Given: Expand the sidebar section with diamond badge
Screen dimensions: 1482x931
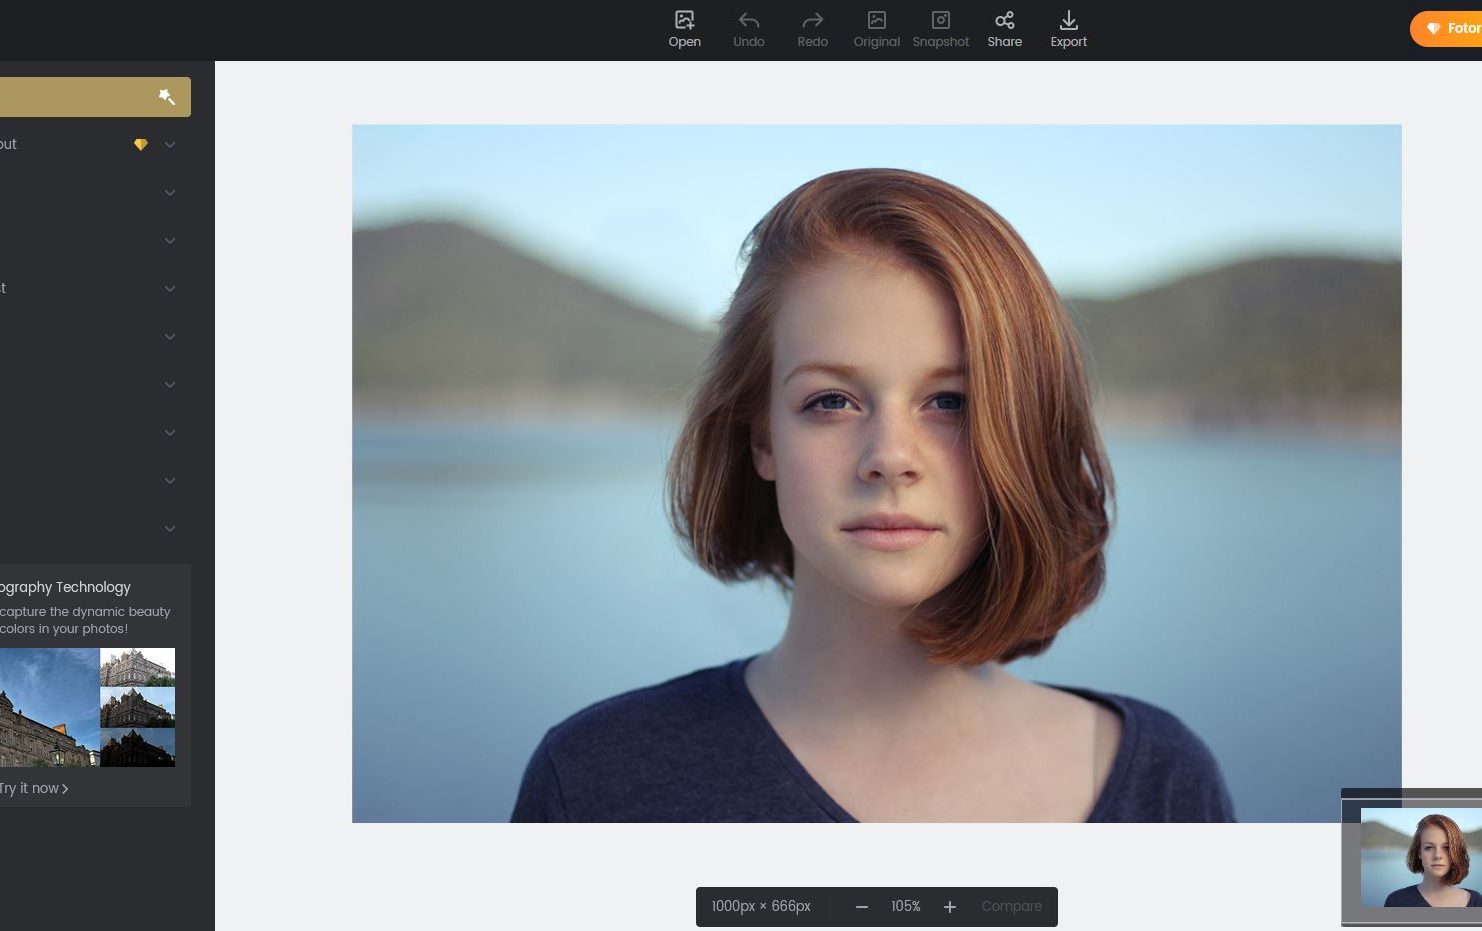Looking at the screenshot, I should [x=170, y=145].
